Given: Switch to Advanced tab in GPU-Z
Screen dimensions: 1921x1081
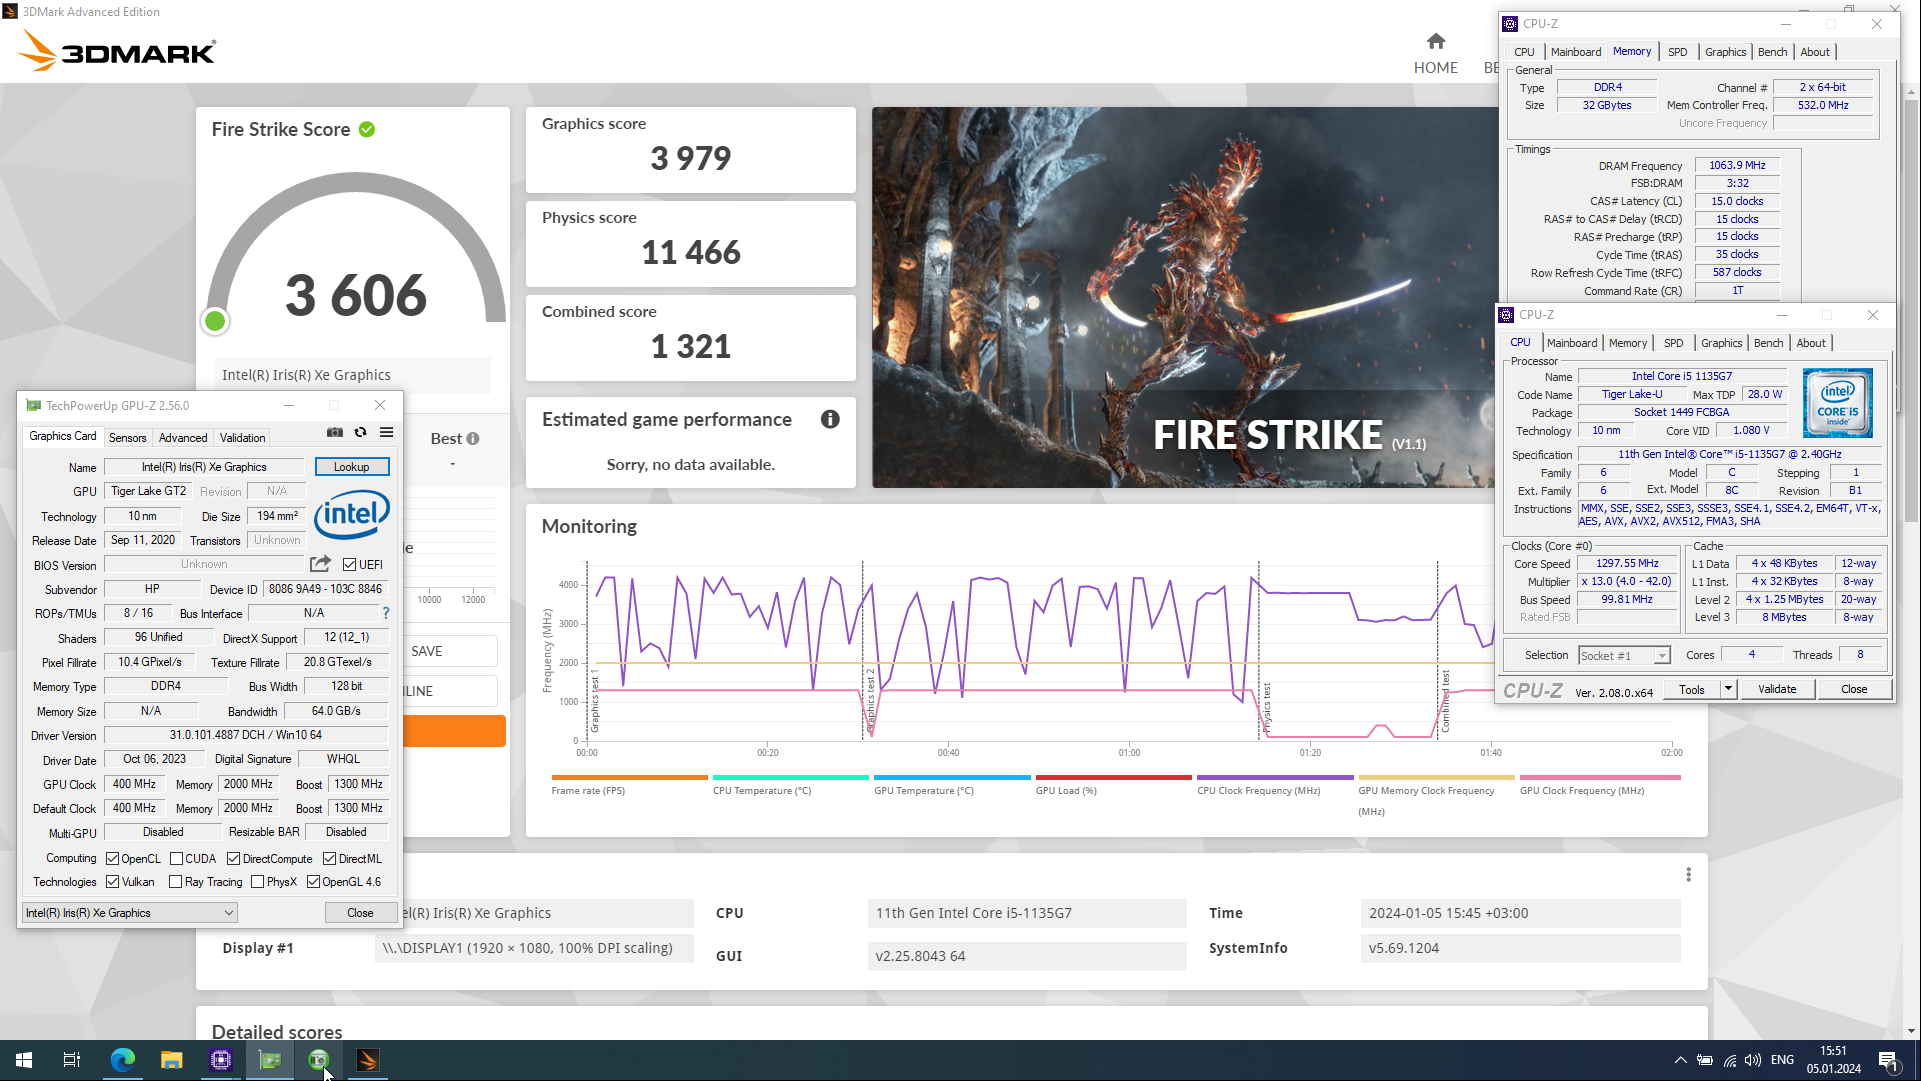Looking at the screenshot, I should tap(183, 438).
